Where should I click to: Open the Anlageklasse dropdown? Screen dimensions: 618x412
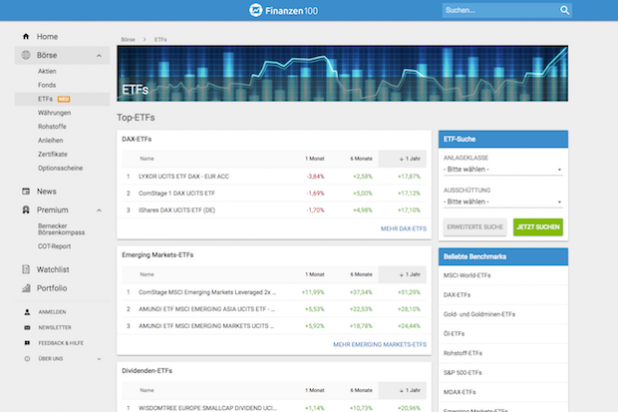click(x=503, y=170)
